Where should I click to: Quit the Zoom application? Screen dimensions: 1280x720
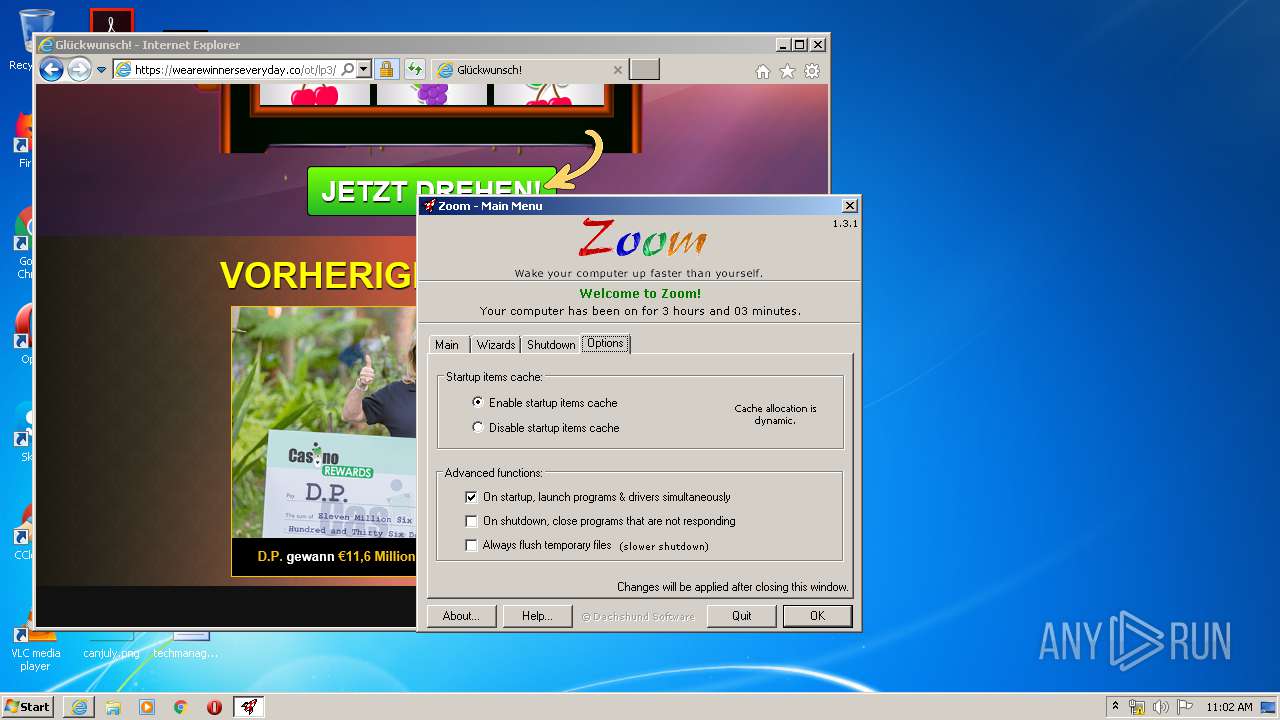(742, 616)
